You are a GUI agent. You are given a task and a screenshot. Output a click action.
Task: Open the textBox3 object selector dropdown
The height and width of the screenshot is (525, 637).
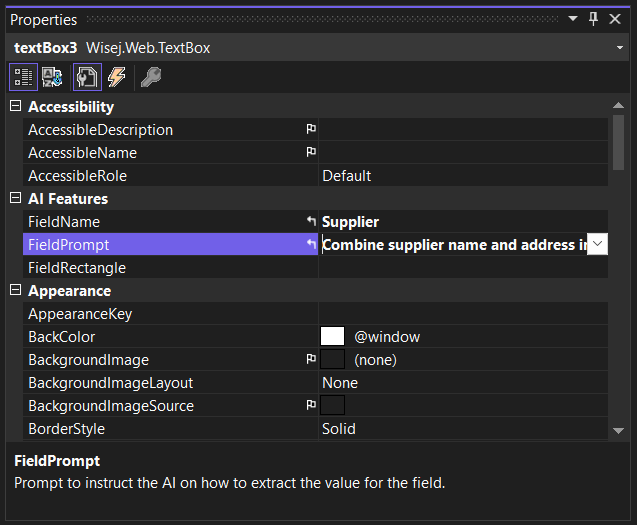tap(620, 48)
